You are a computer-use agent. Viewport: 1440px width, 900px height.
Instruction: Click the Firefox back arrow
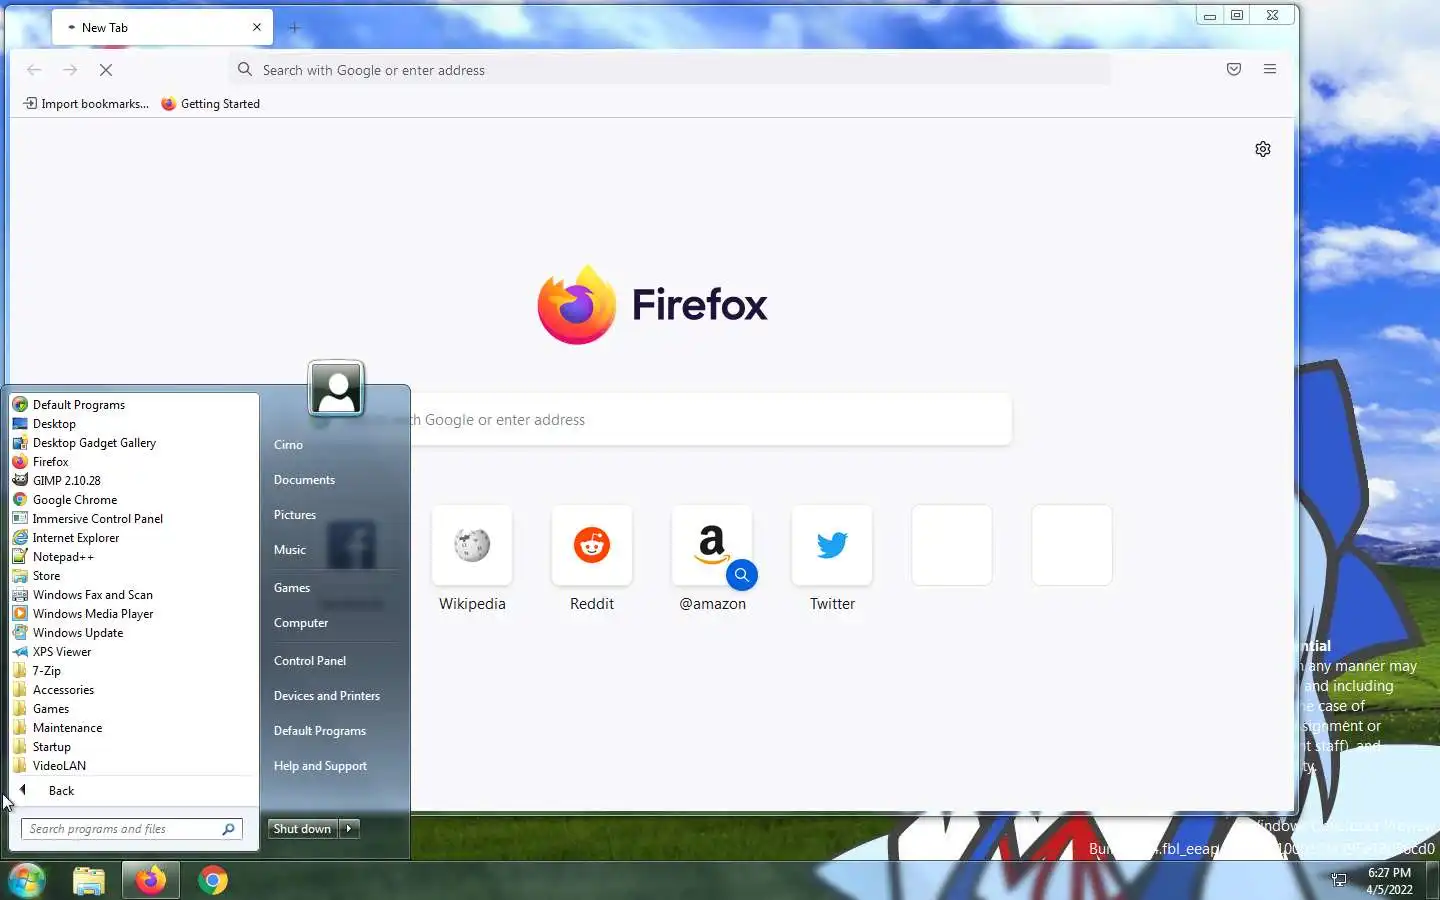point(34,70)
